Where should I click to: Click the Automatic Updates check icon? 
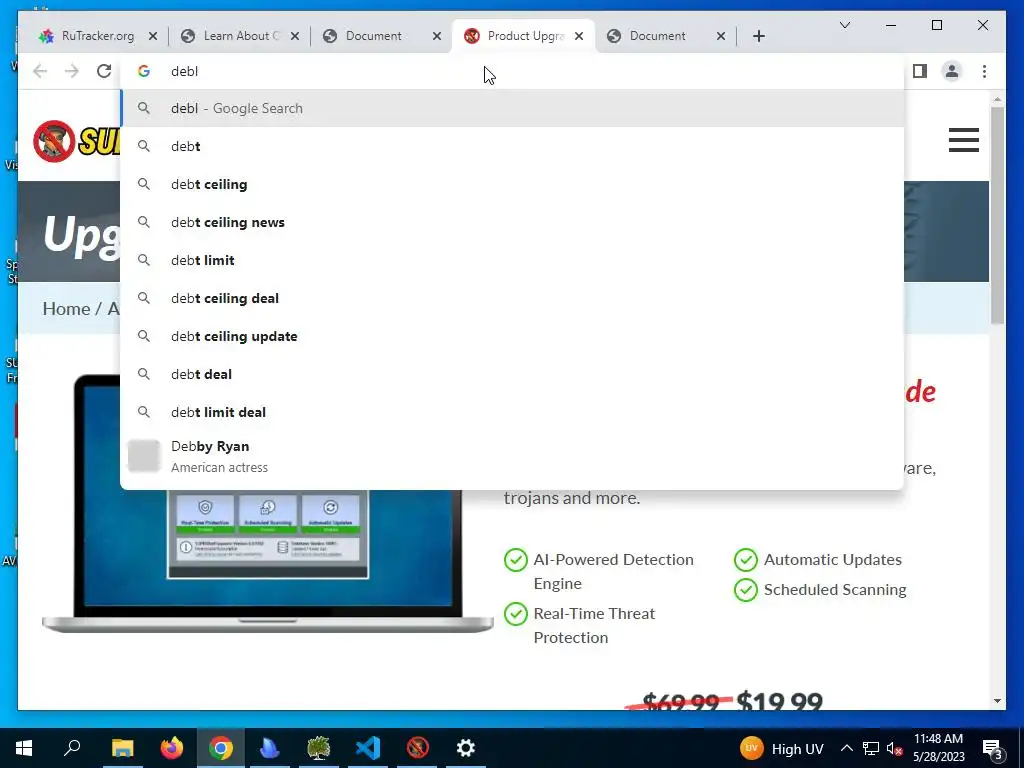[x=746, y=560]
